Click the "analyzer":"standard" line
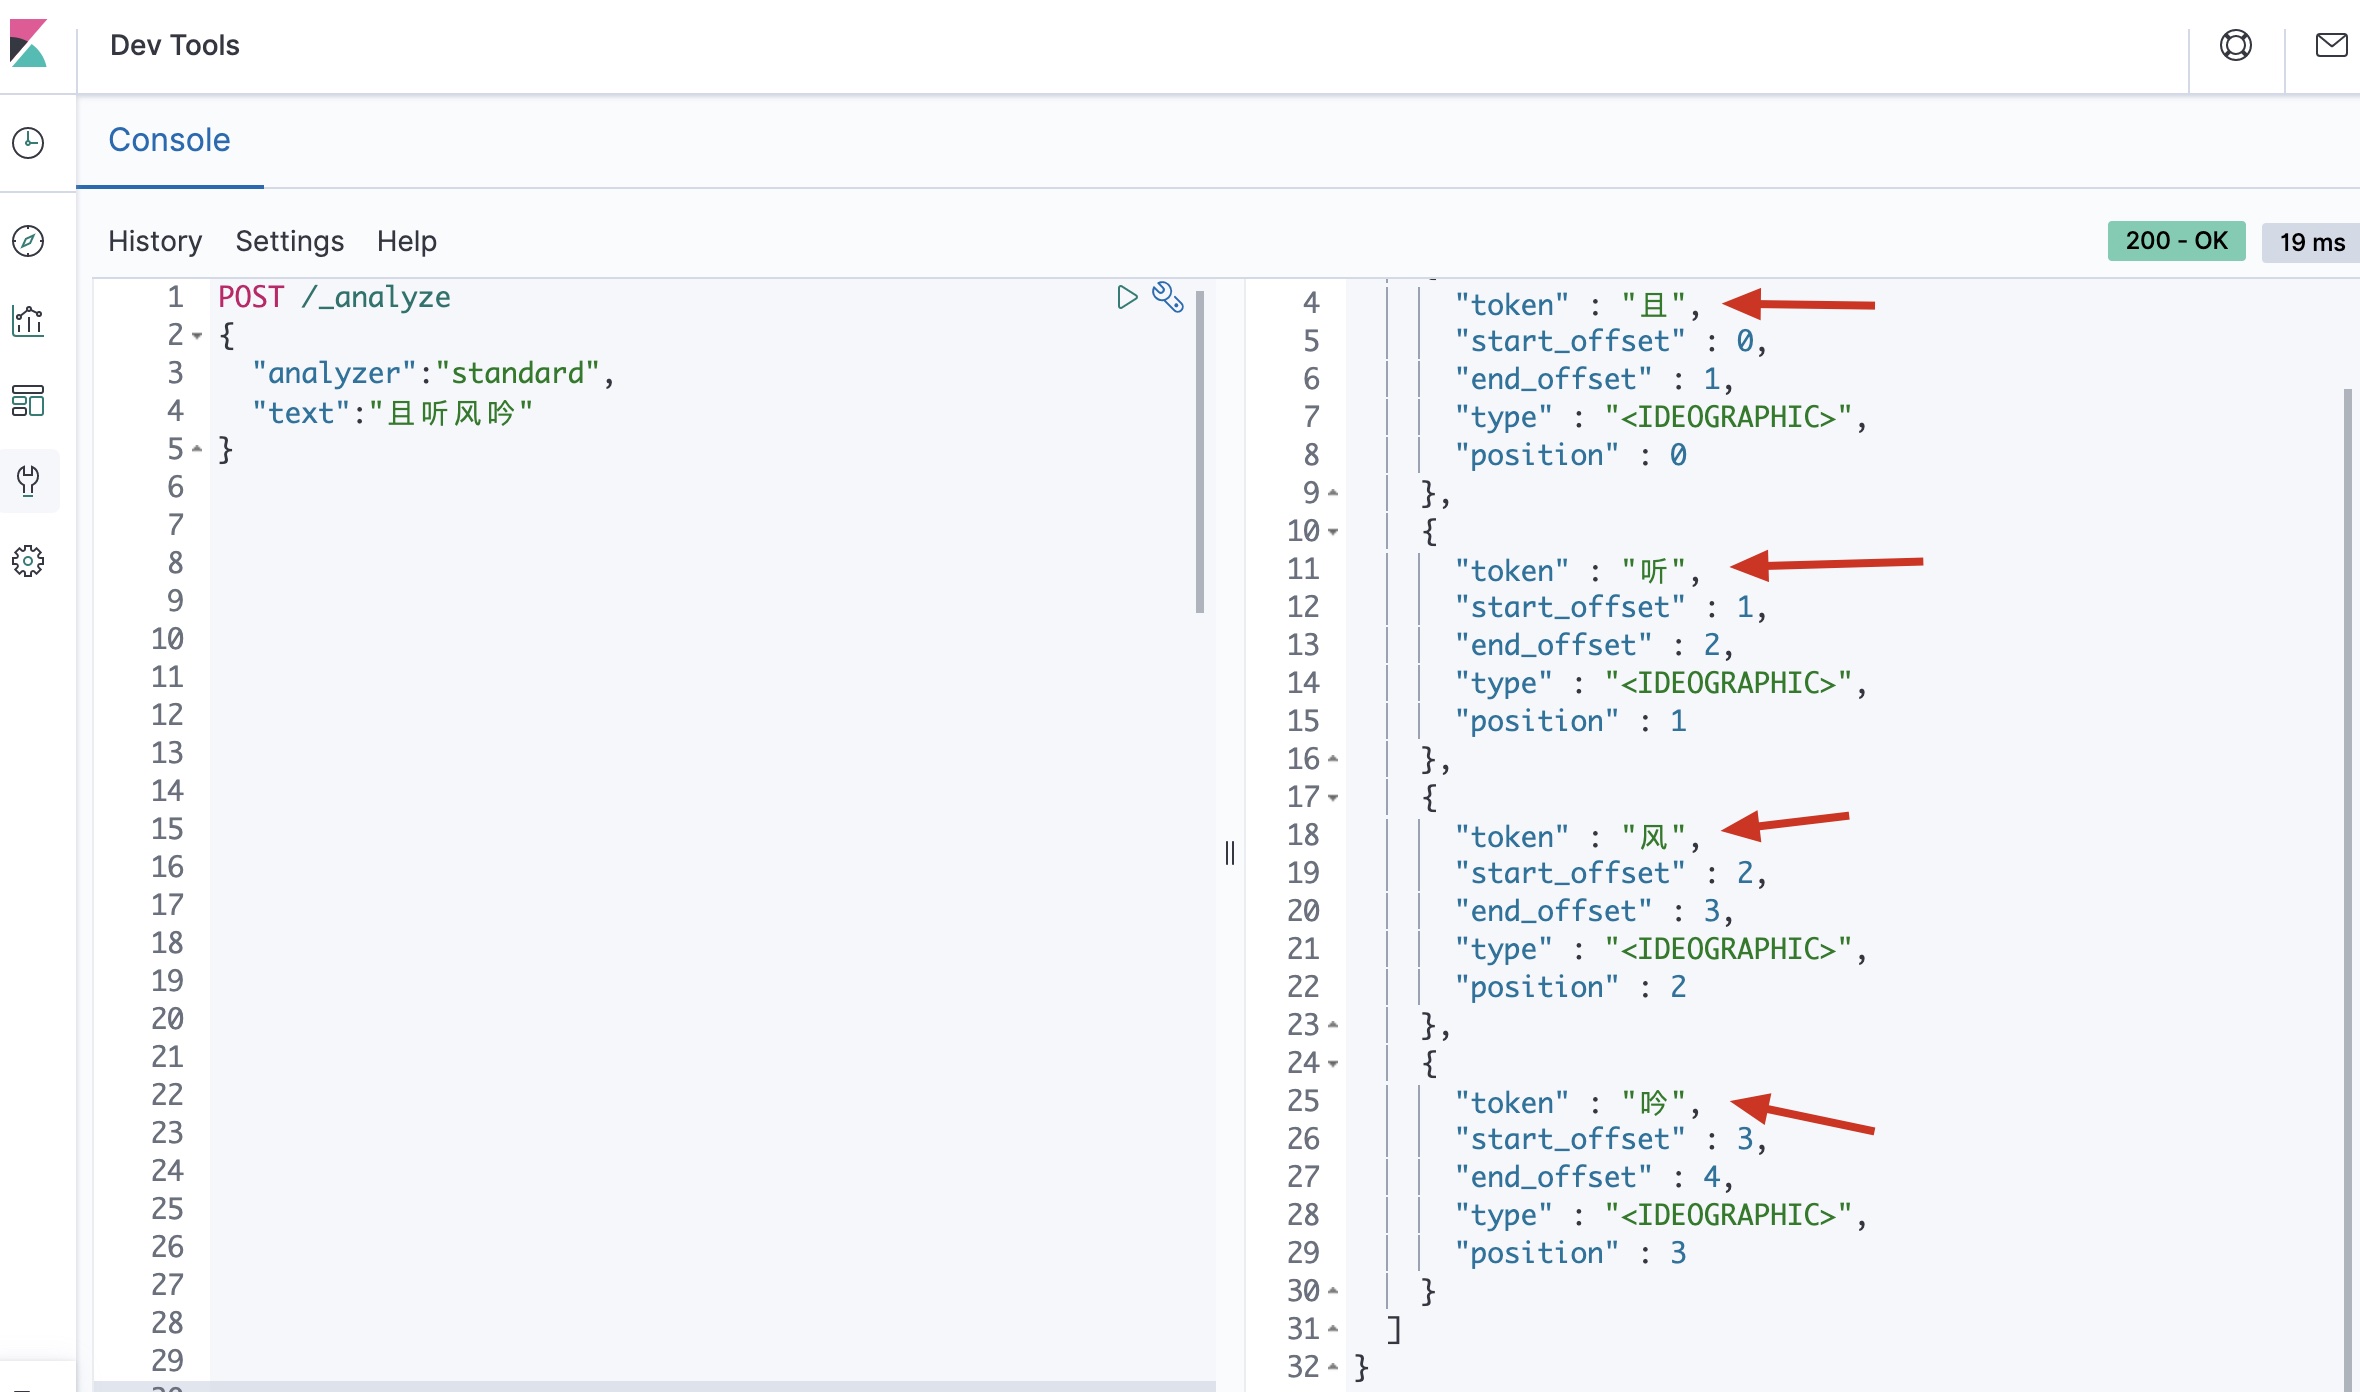The image size is (2360, 1392). pyautogui.click(x=433, y=373)
